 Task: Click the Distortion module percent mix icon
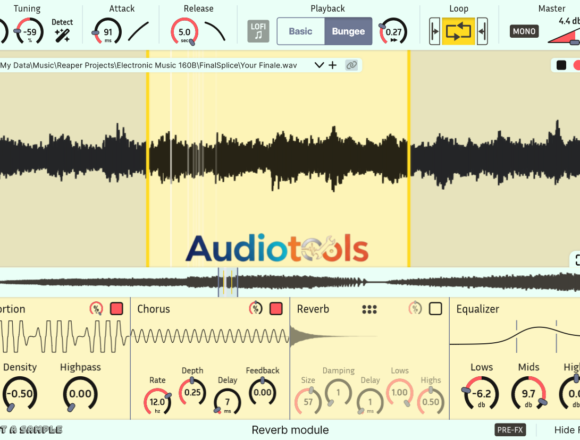96,309
